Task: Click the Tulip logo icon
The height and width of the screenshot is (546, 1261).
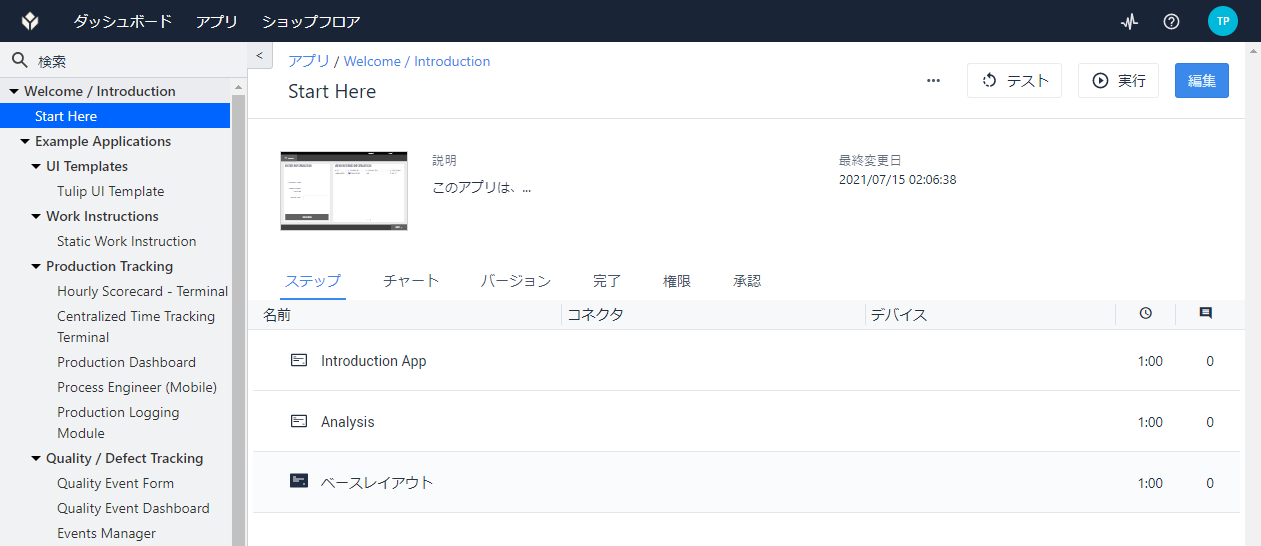Action: (30, 21)
